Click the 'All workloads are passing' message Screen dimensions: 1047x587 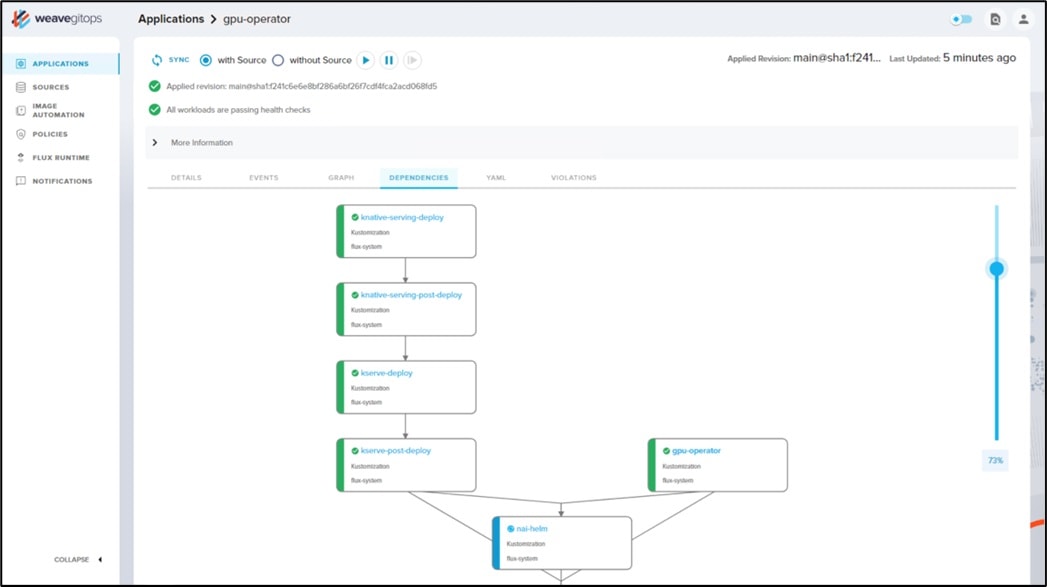pyautogui.click(x=238, y=110)
